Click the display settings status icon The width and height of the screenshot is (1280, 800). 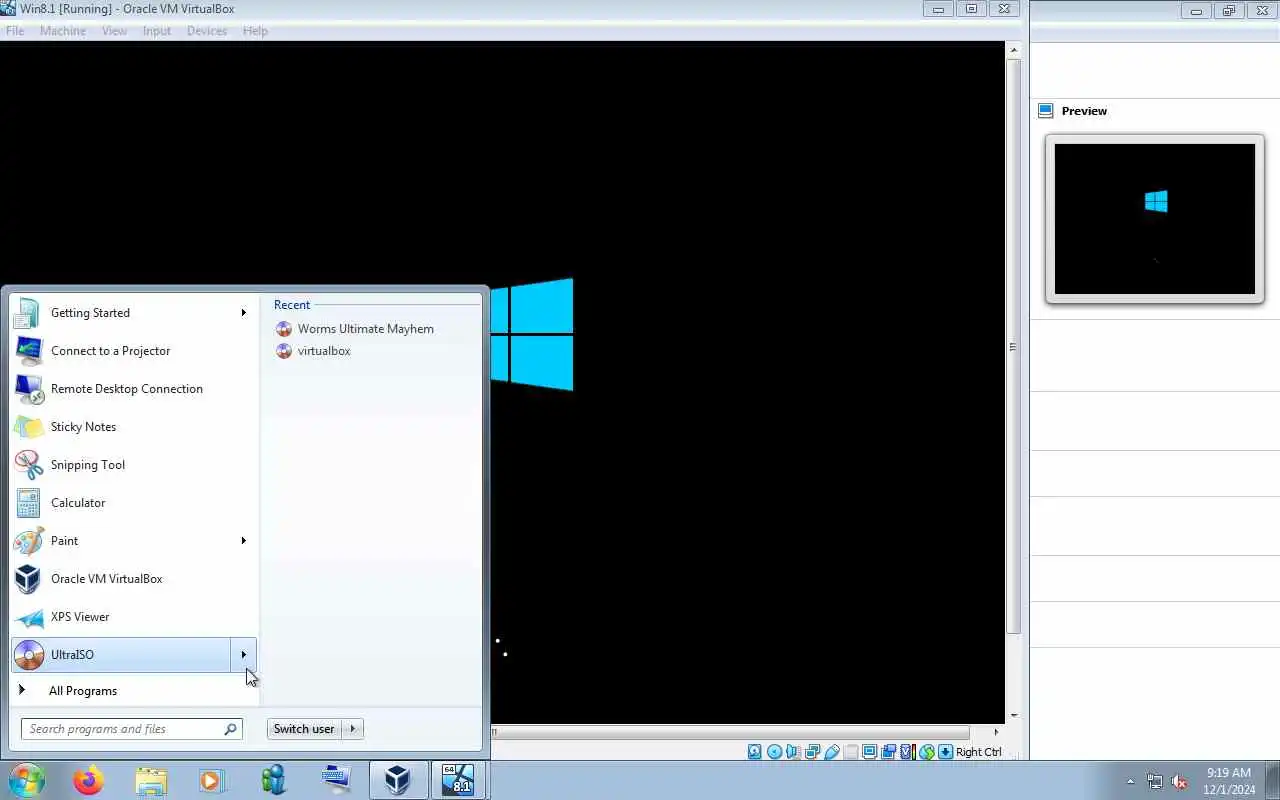point(869,752)
